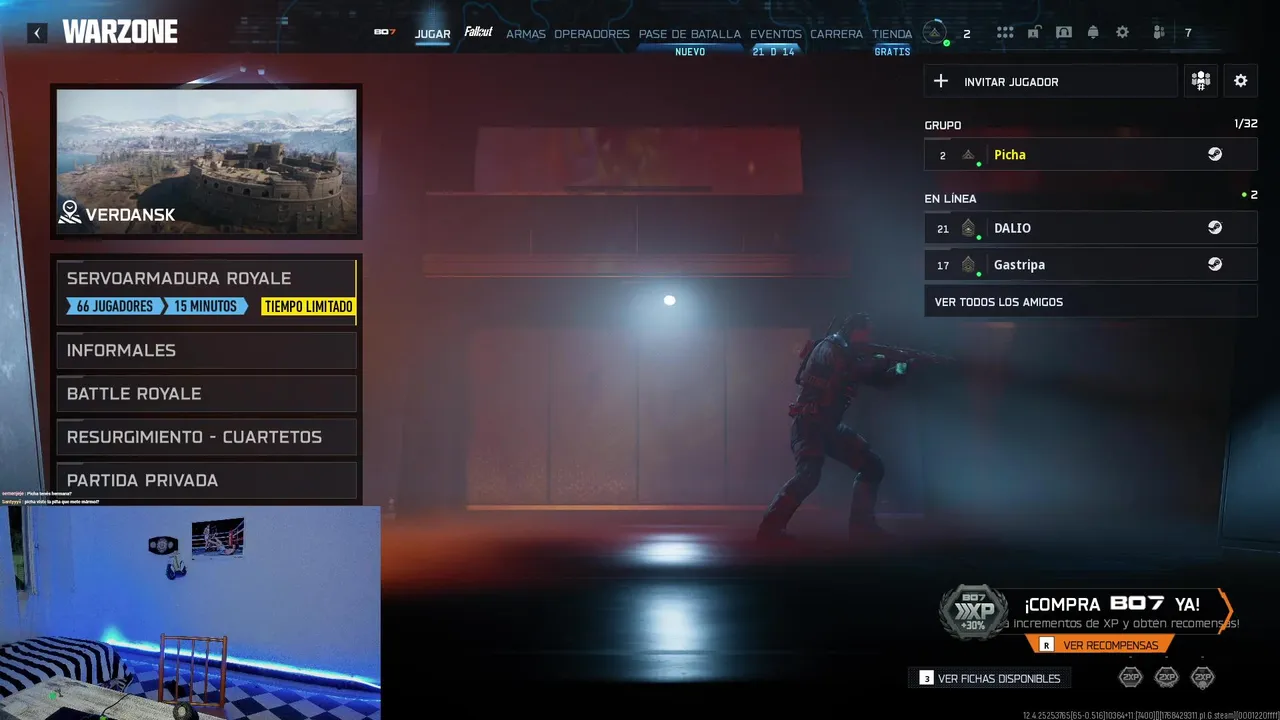Open the ARMAS tab
This screenshot has width=1280, height=720.
click(x=526, y=33)
